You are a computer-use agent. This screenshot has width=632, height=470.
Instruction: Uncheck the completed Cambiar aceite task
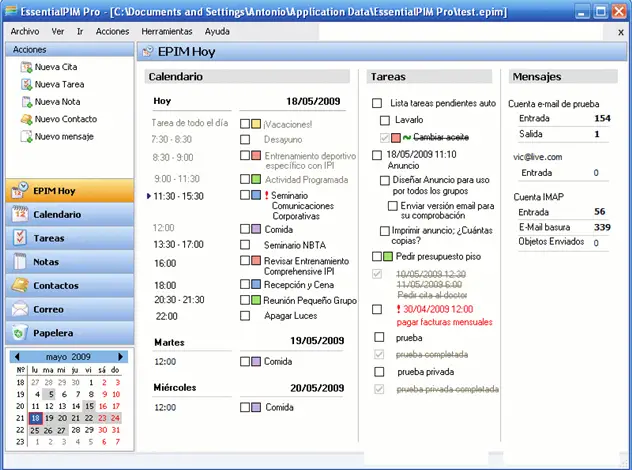pyautogui.click(x=385, y=138)
